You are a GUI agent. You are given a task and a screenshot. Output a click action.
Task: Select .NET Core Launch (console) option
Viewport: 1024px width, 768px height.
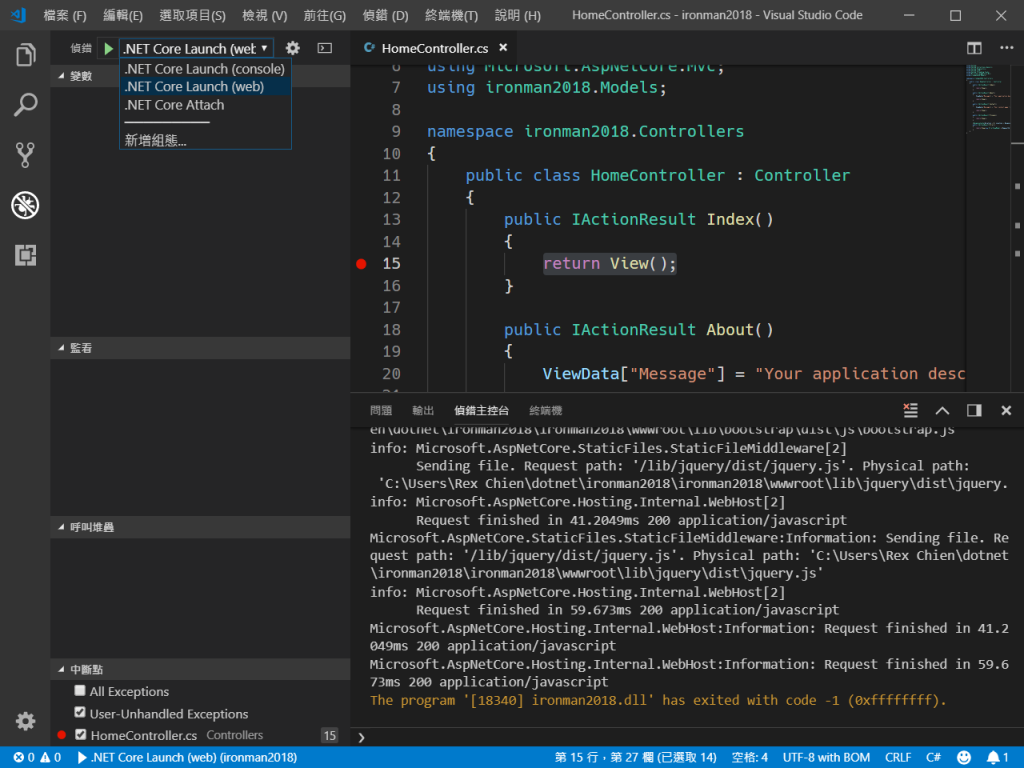(x=205, y=69)
